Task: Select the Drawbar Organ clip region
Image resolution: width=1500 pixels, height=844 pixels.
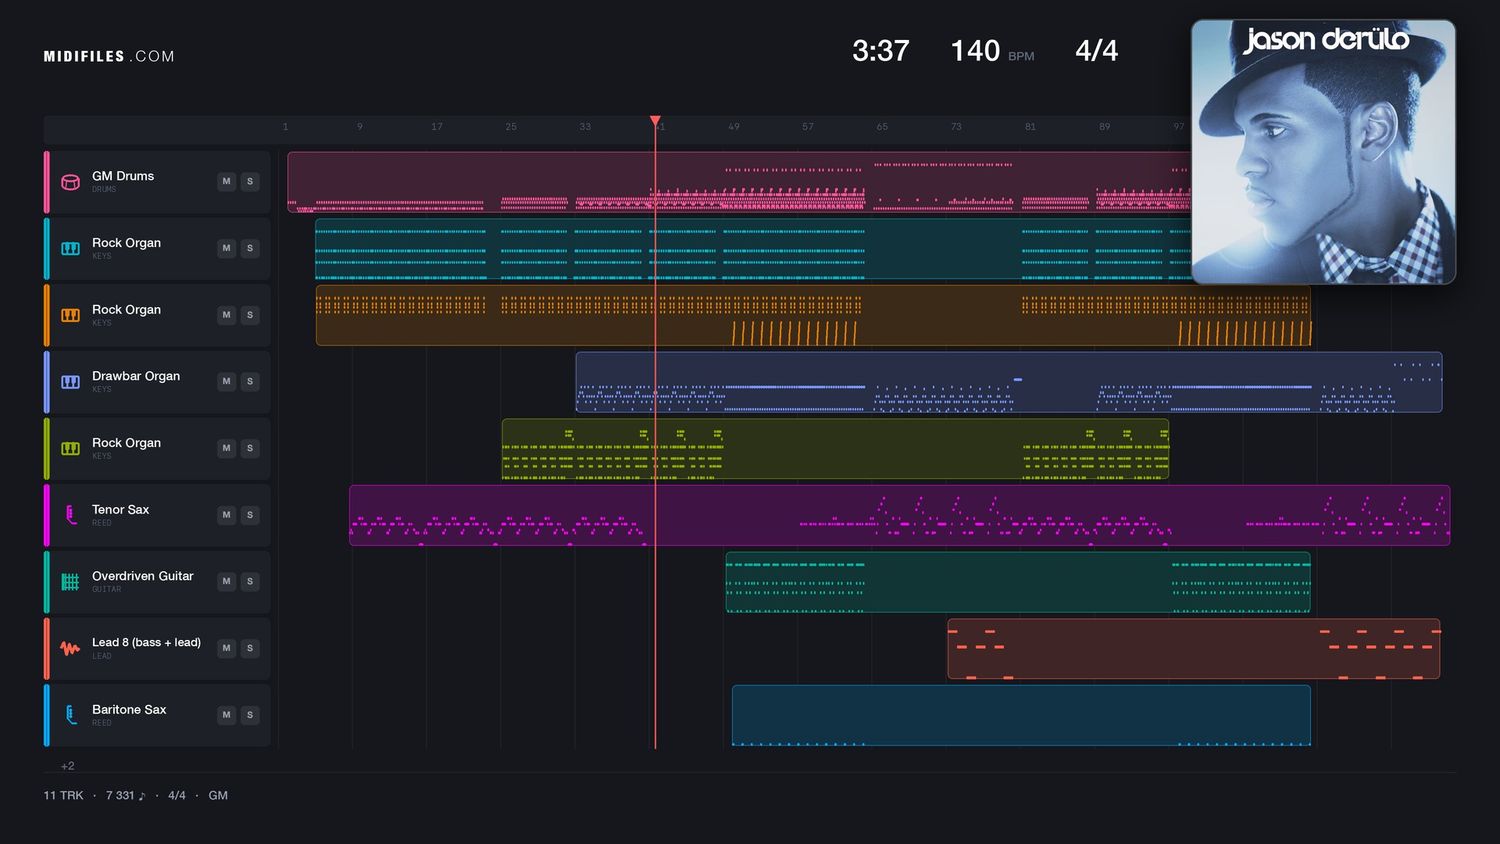Action: (x=1009, y=382)
